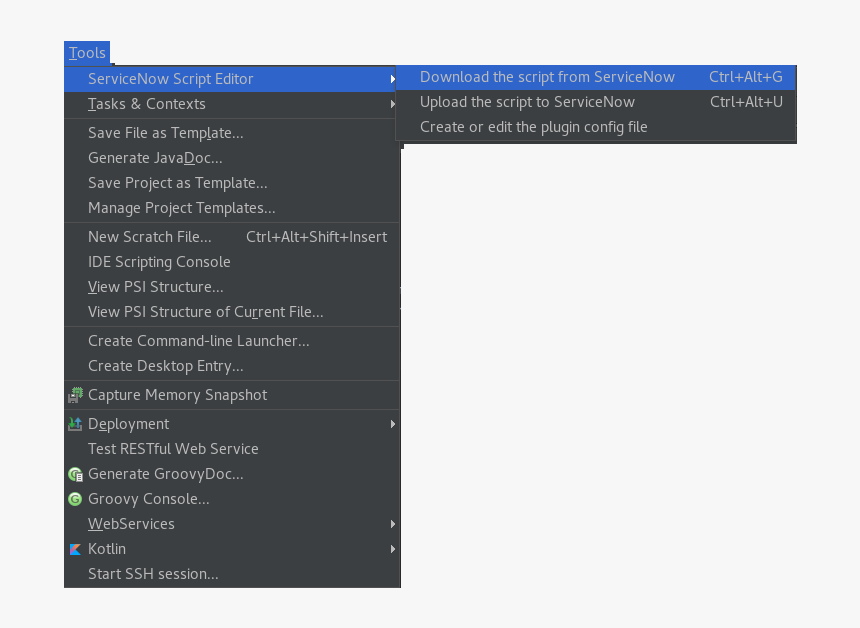
Task: Click the Generate GroovyDoc icon
Action: click(x=75, y=474)
